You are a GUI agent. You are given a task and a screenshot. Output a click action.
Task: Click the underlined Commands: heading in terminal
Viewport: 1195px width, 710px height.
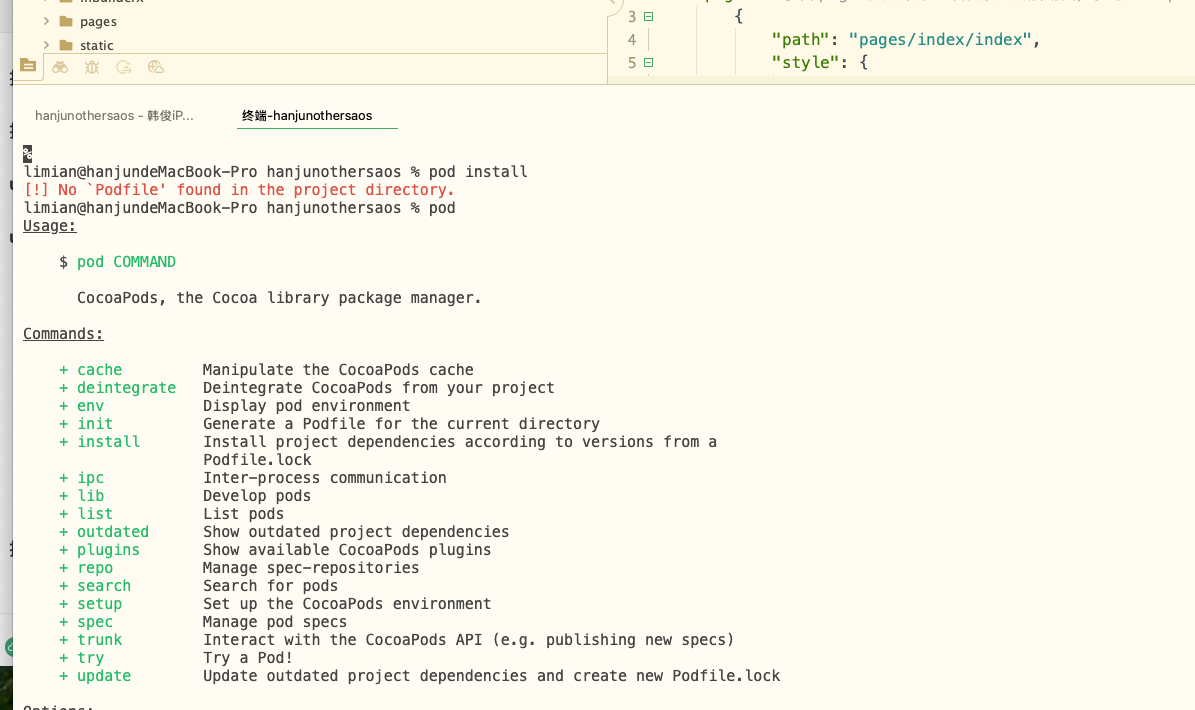pos(63,334)
